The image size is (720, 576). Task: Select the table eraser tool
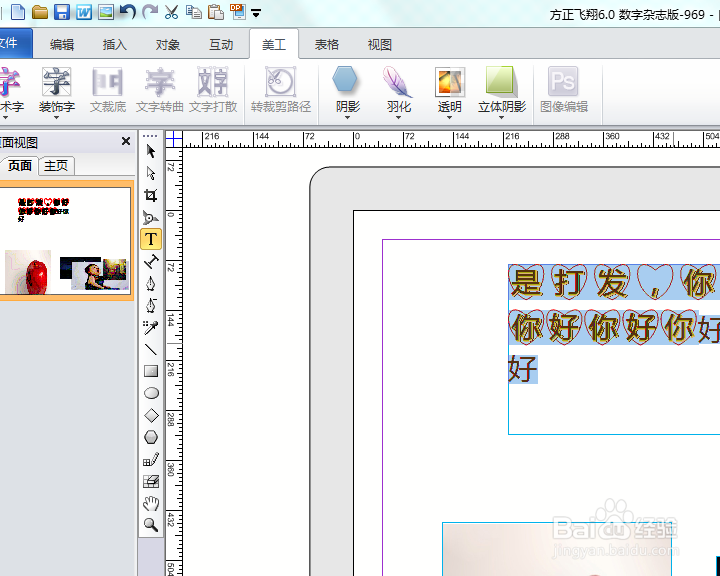click(151, 481)
